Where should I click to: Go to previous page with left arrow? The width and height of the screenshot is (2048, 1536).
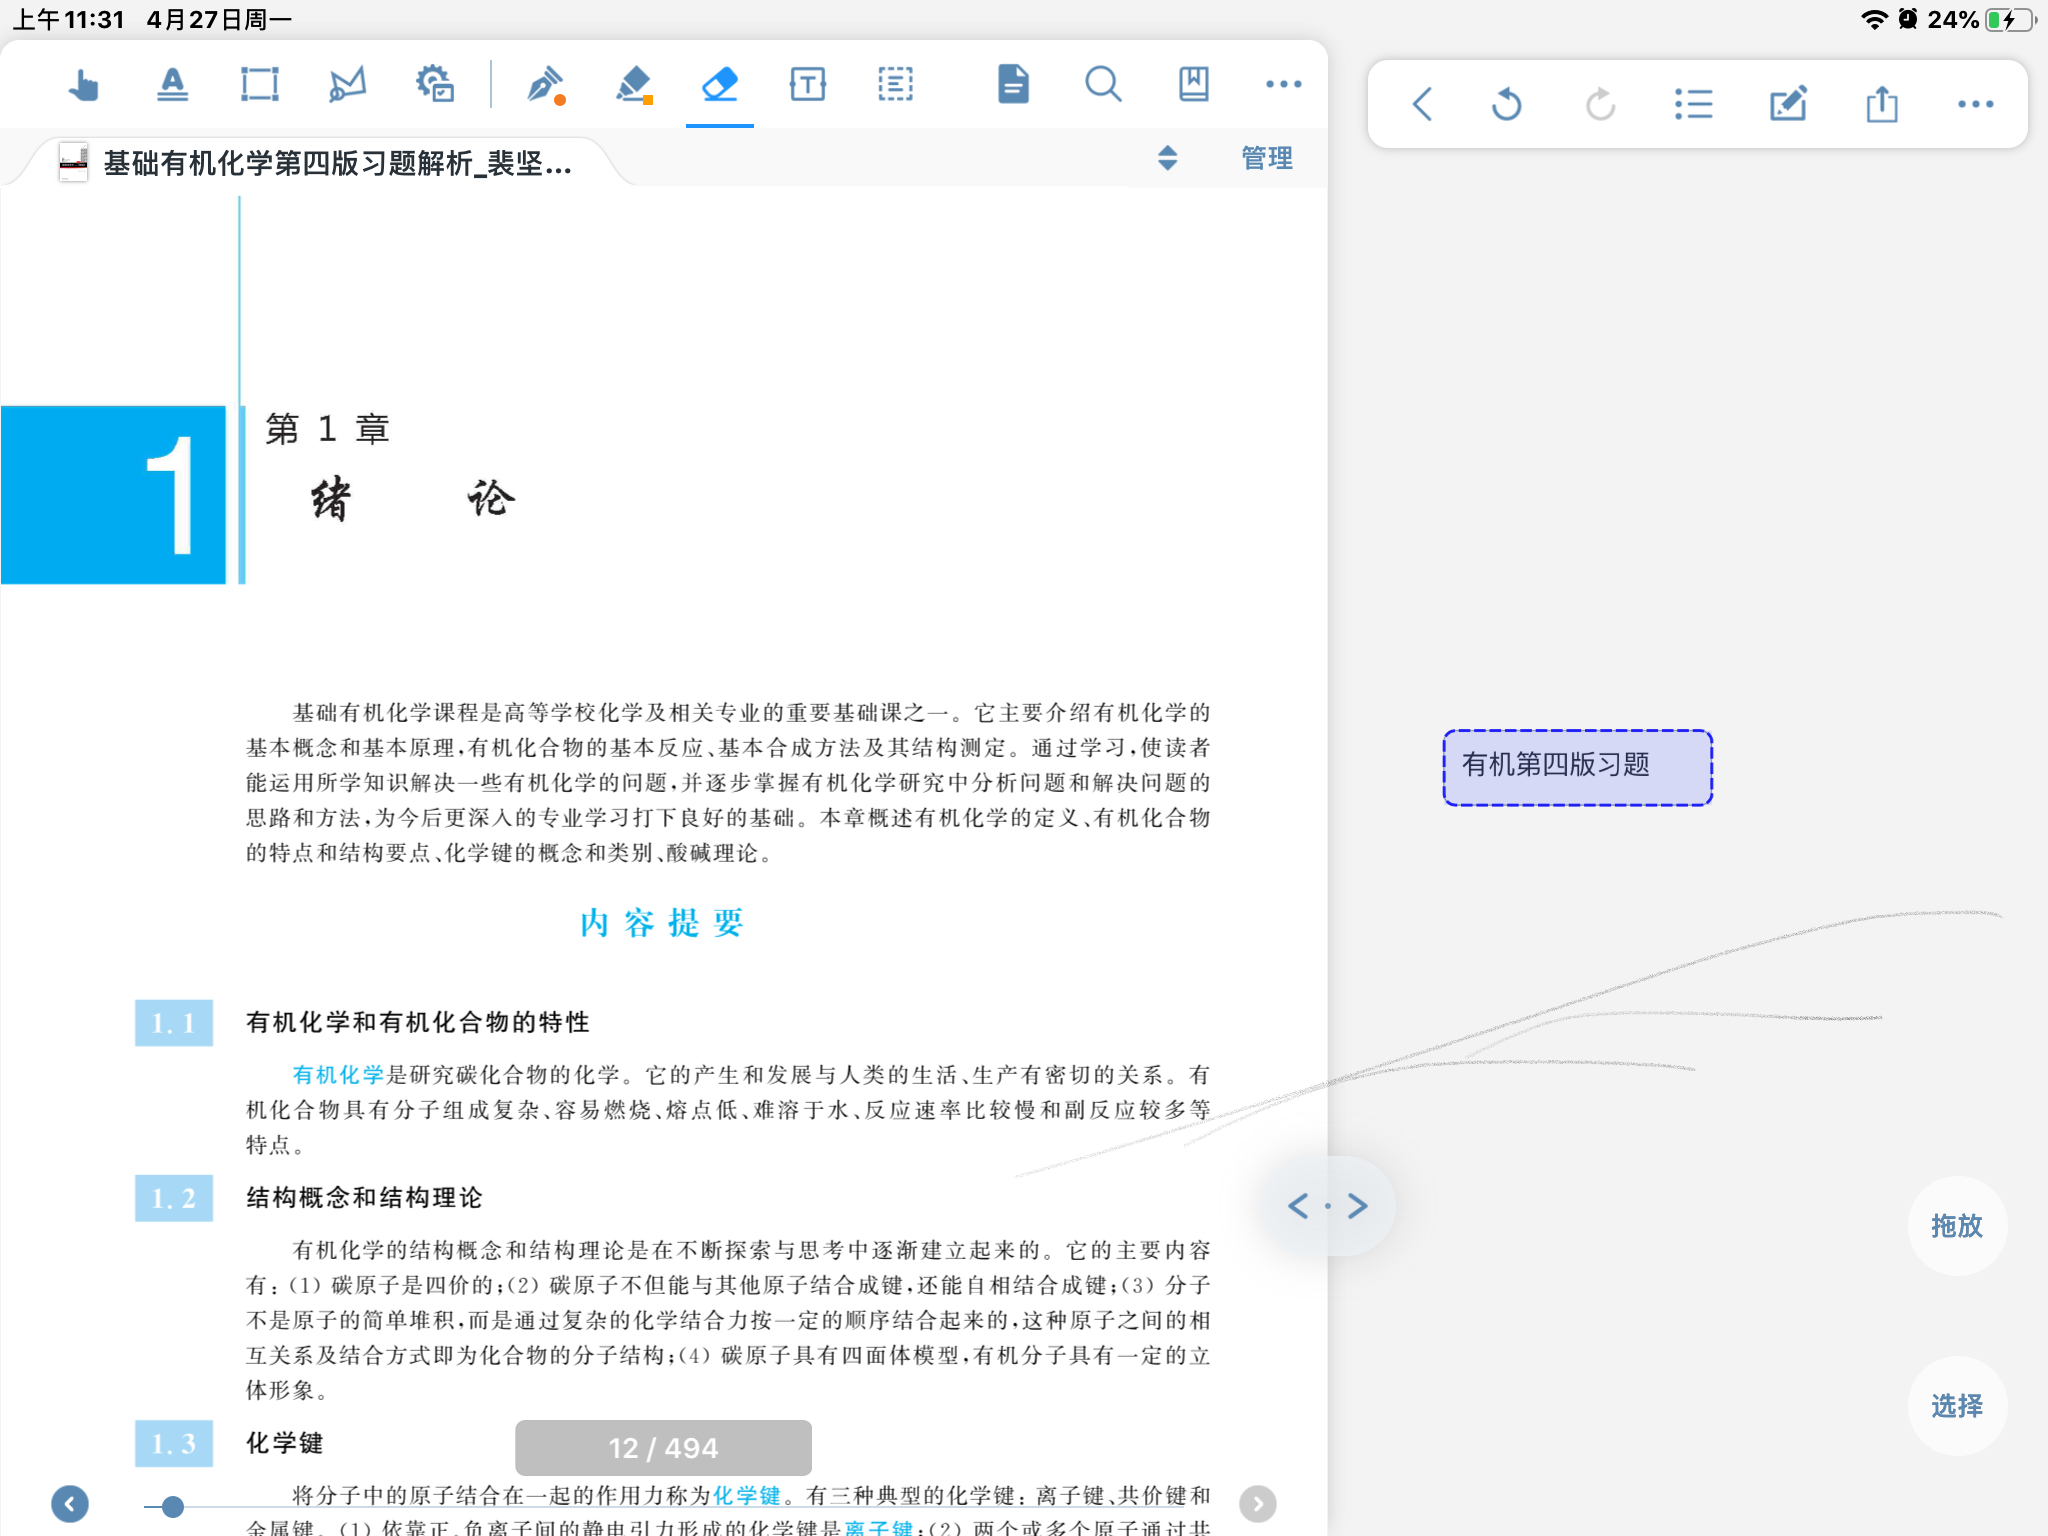[x=70, y=1504]
